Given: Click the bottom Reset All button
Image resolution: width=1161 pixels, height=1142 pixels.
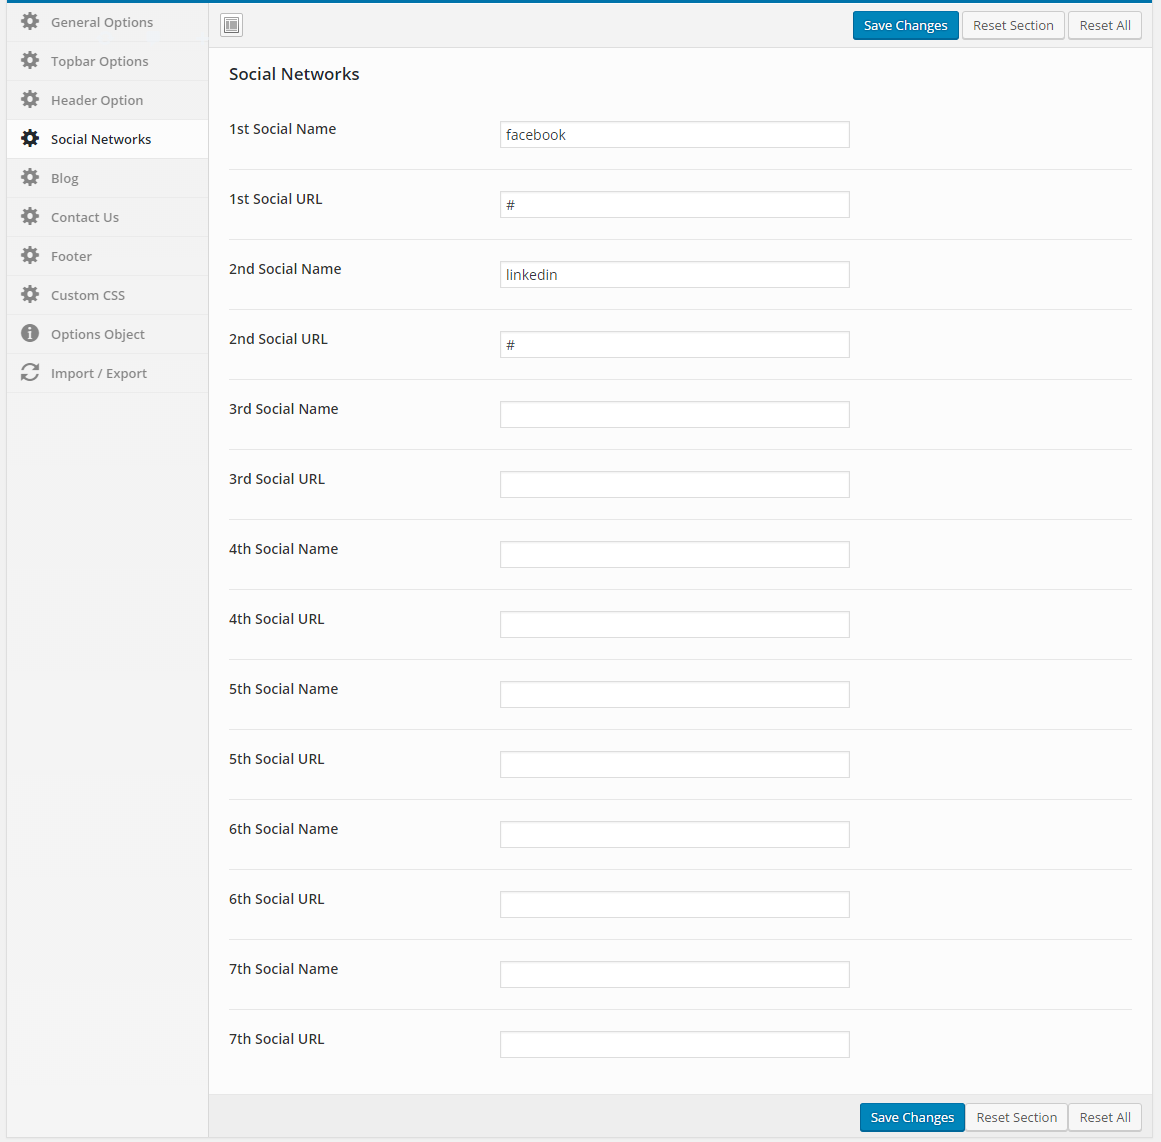Looking at the screenshot, I should (x=1105, y=1117).
